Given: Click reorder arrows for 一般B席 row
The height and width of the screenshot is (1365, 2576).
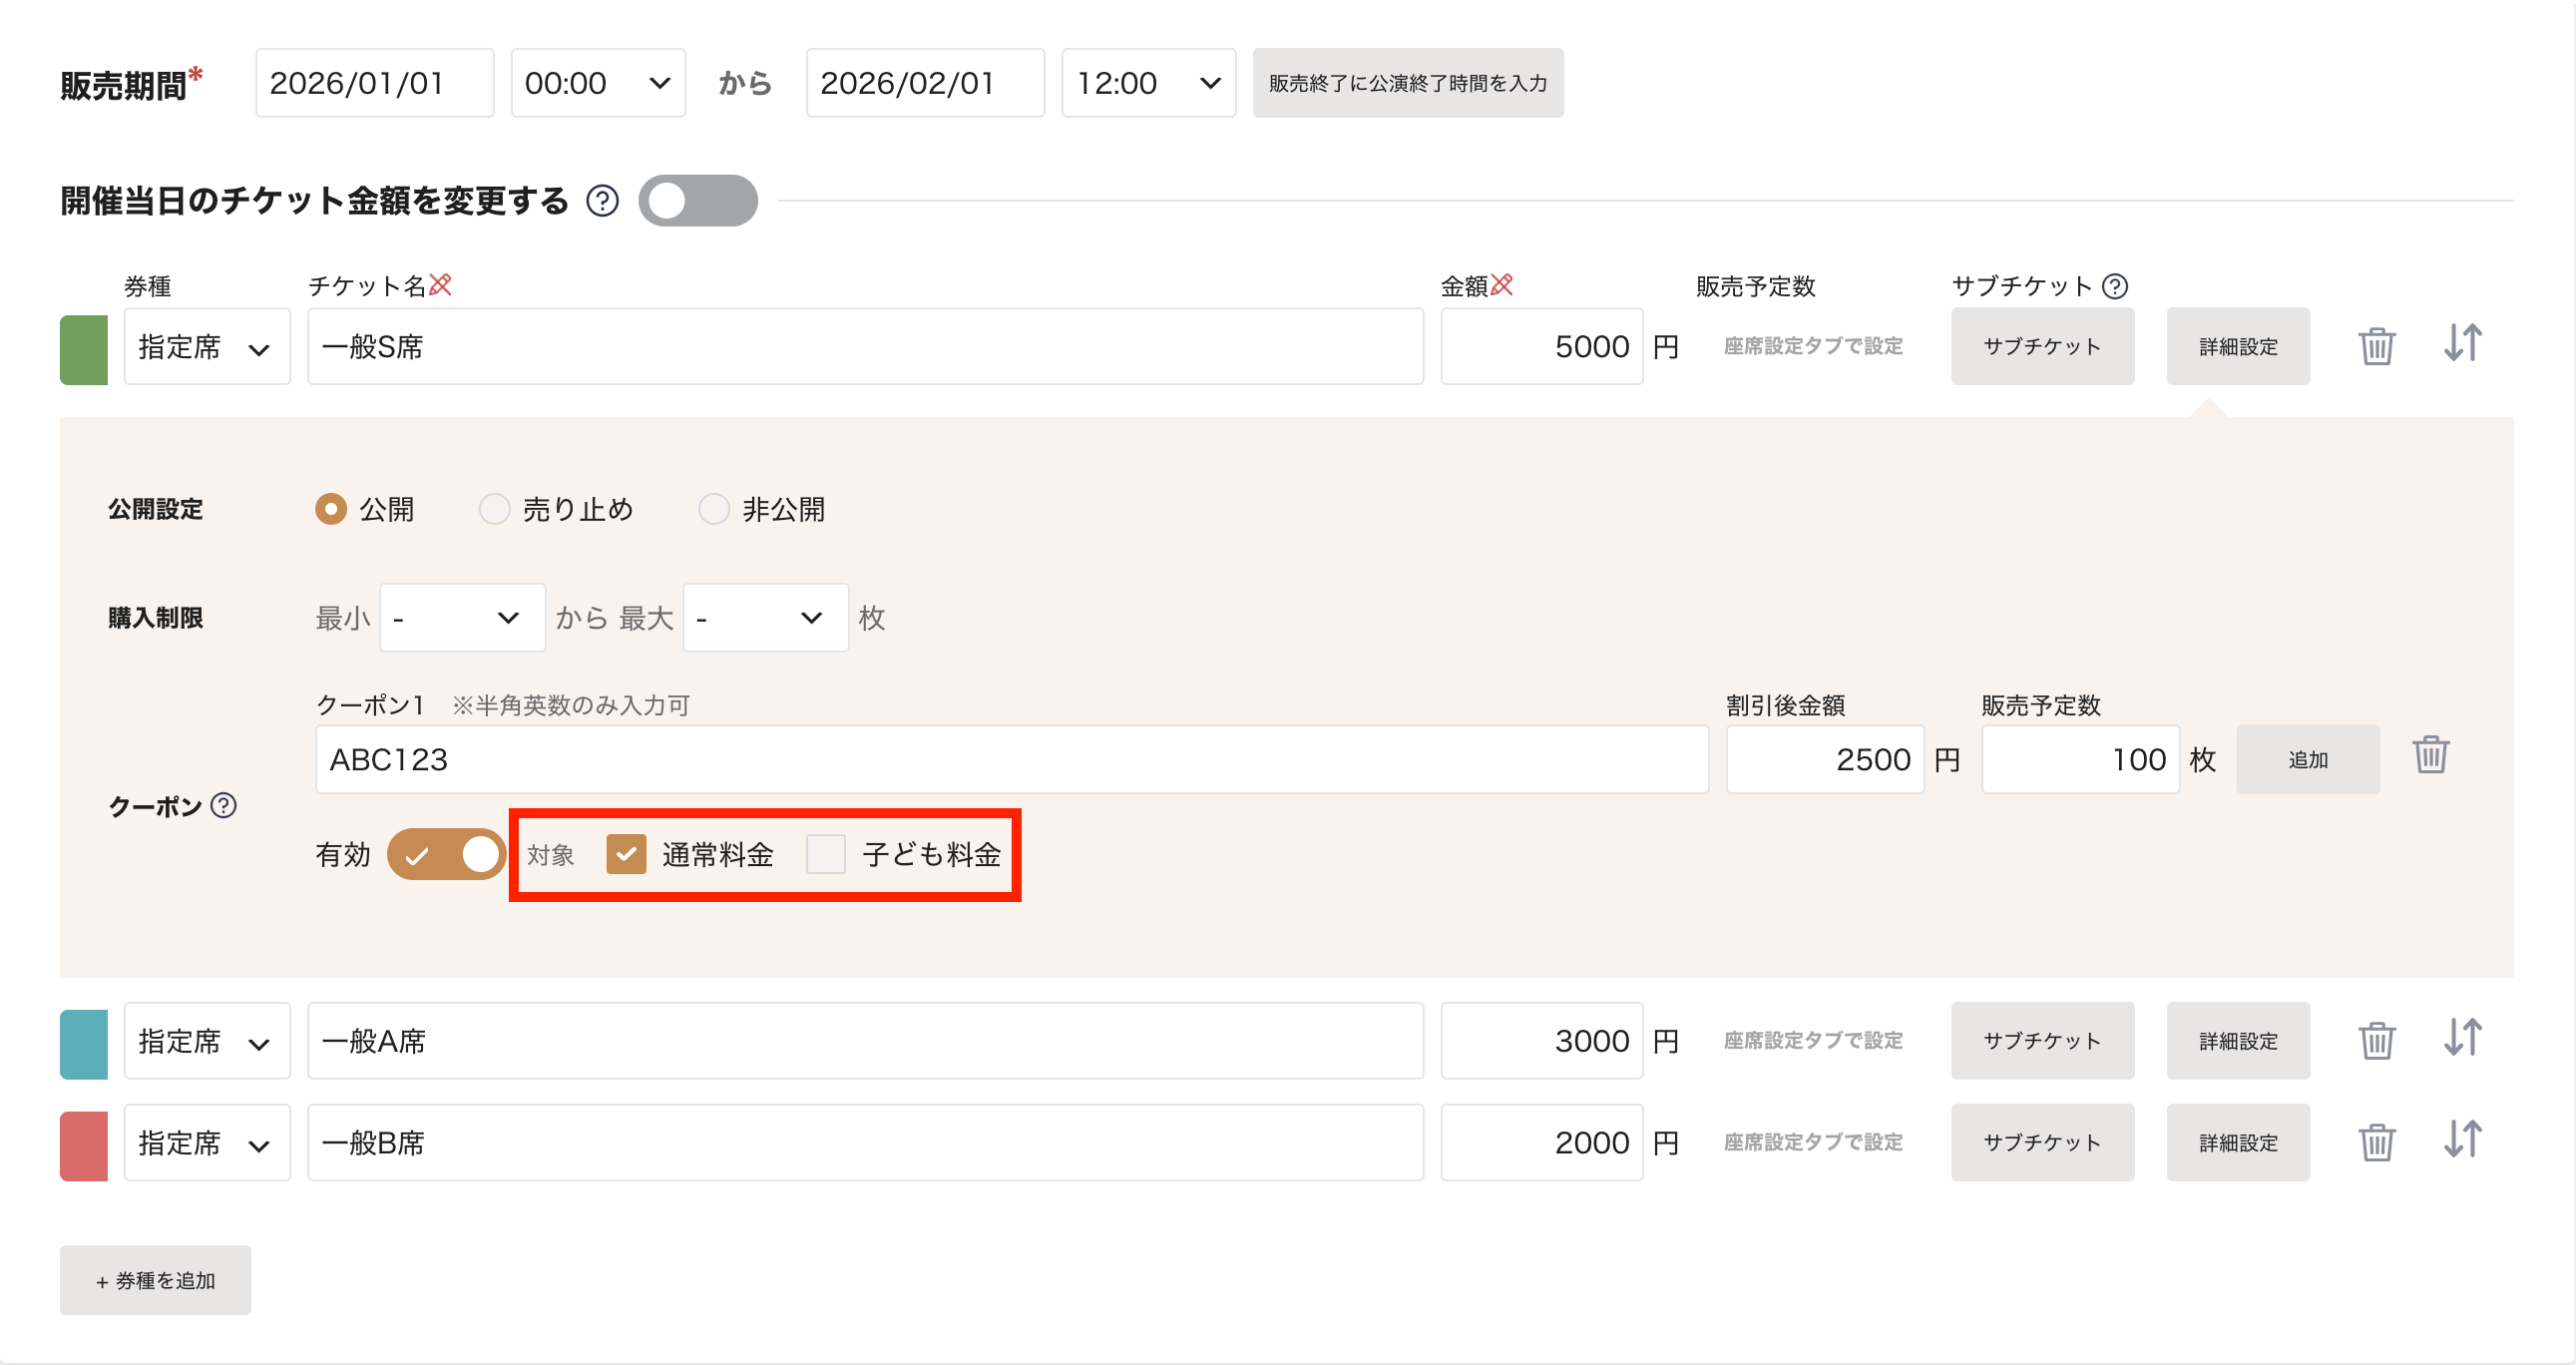Looking at the screenshot, I should [2462, 1139].
